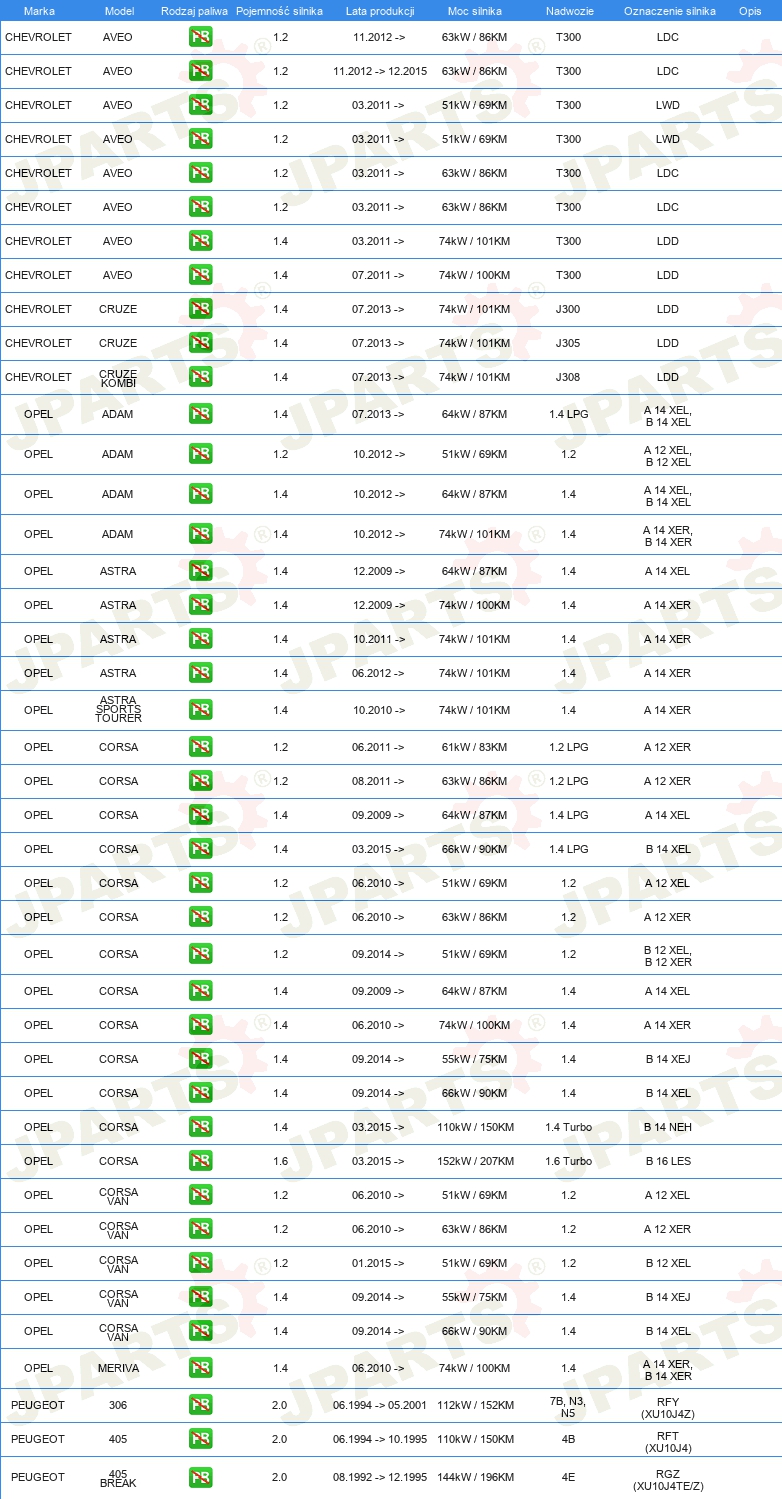Click the Nadwozie column header
Viewport: 782px width, 1499px height.
[x=568, y=11]
